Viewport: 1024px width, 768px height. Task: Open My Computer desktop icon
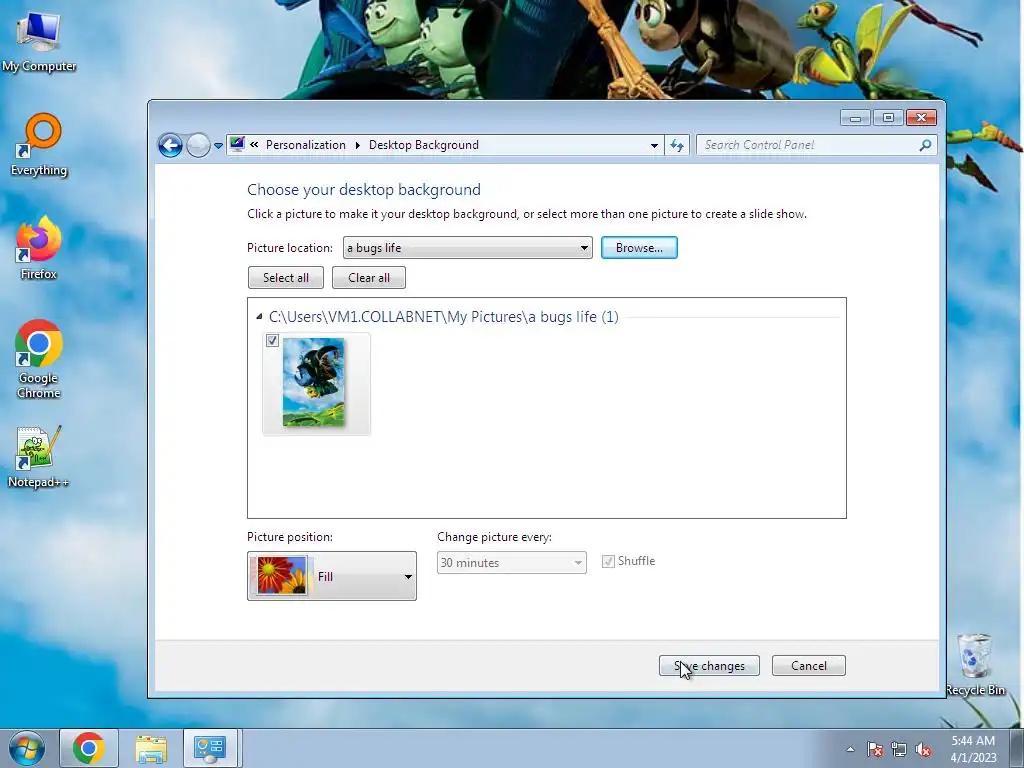tap(39, 41)
